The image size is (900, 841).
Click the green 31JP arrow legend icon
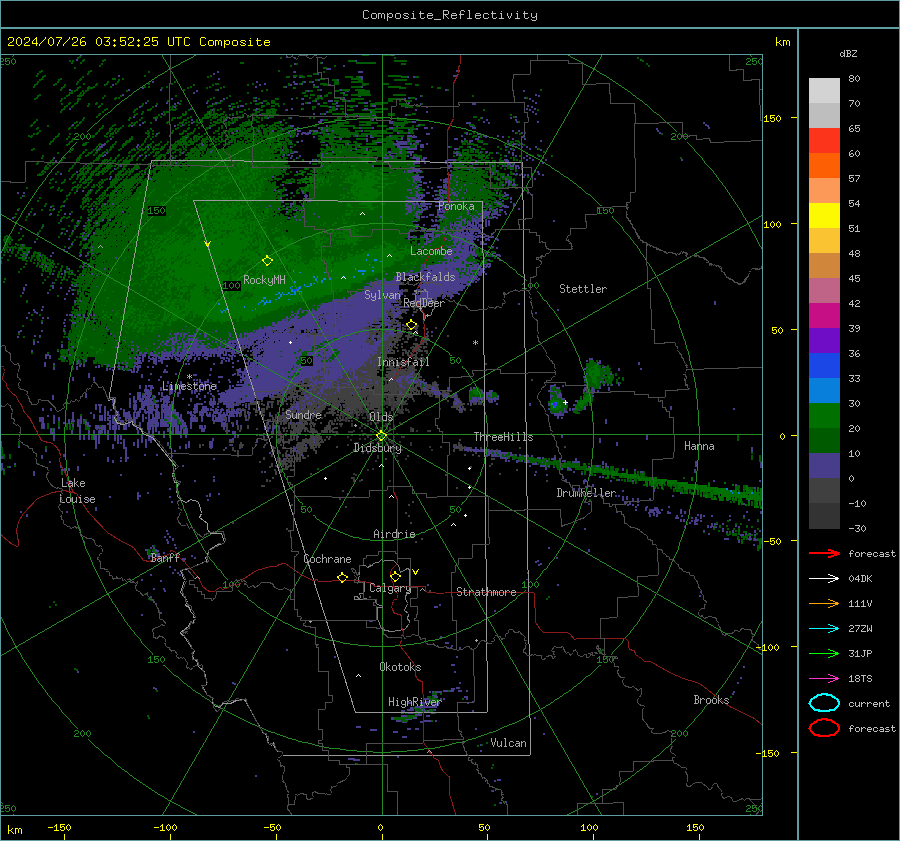[x=824, y=653]
